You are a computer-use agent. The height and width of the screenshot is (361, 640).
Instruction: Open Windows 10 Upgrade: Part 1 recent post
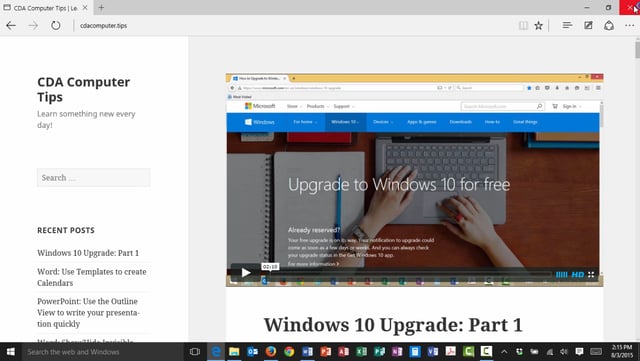click(88, 253)
